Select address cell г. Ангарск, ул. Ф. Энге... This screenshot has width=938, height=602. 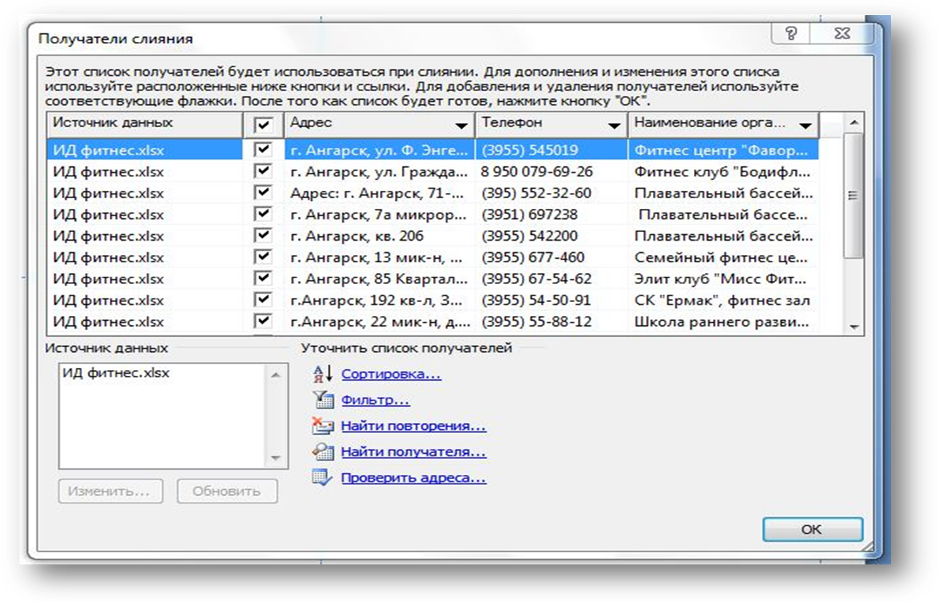379,150
